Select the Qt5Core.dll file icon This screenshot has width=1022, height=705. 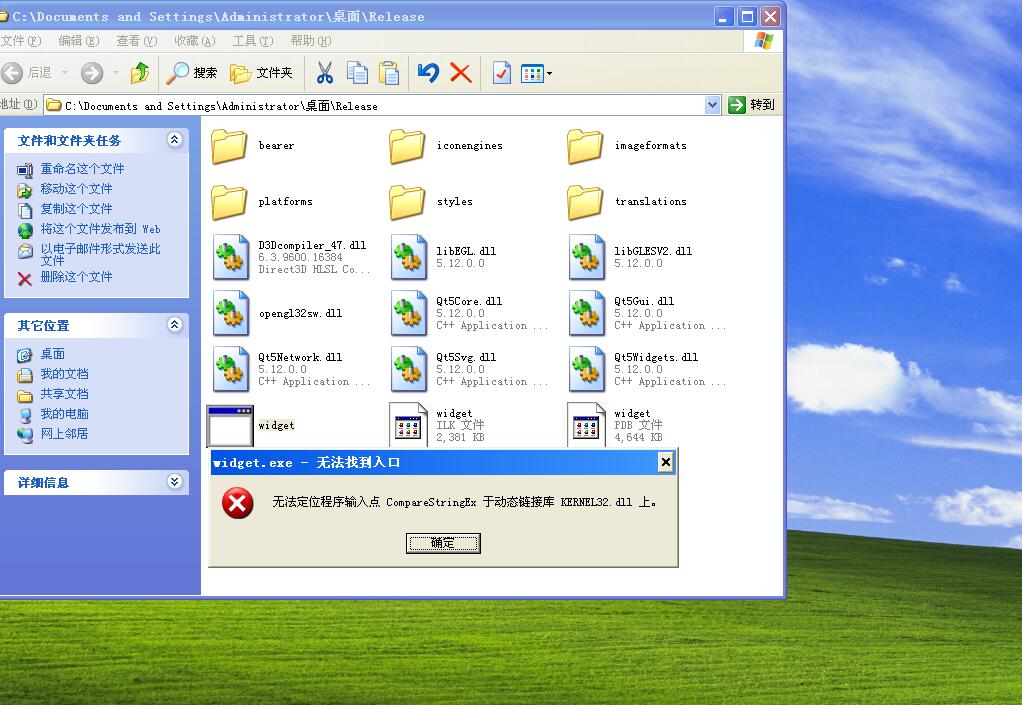point(409,313)
